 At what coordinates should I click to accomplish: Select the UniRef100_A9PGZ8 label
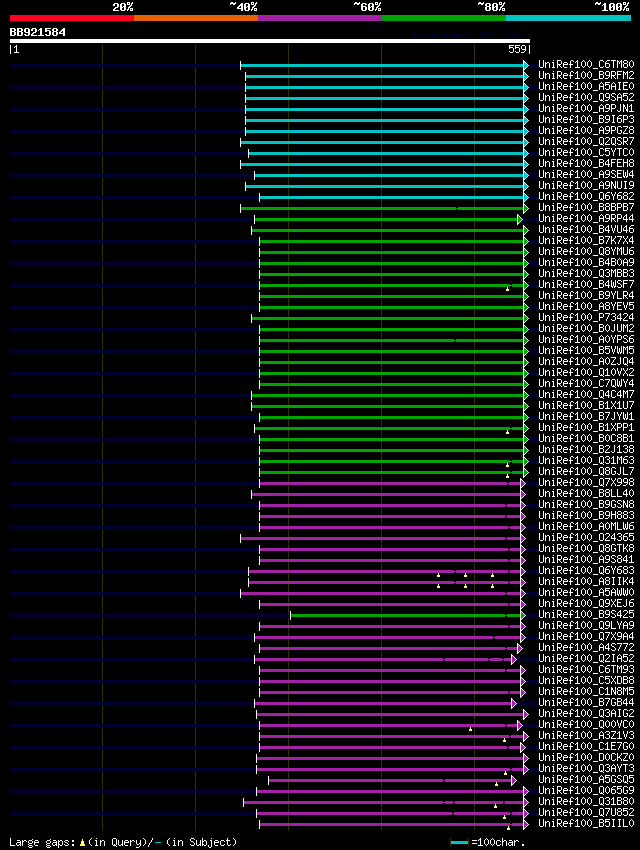pyautogui.click(x=586, y=131)
